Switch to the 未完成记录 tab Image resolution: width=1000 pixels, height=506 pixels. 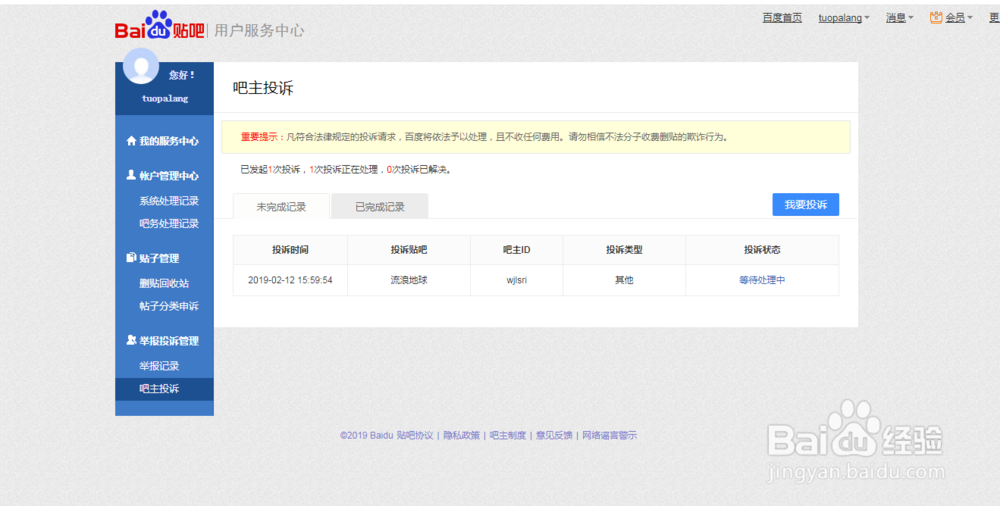(281, 207)
